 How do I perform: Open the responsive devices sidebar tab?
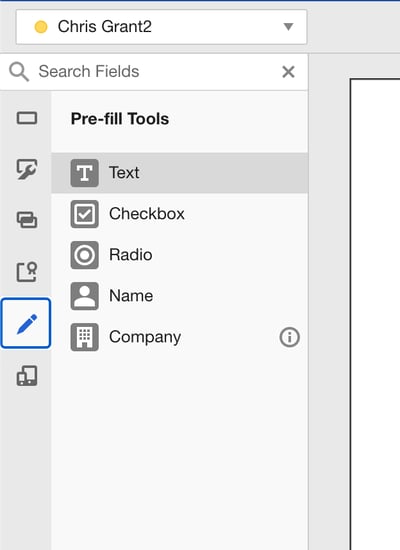point(27,376)
